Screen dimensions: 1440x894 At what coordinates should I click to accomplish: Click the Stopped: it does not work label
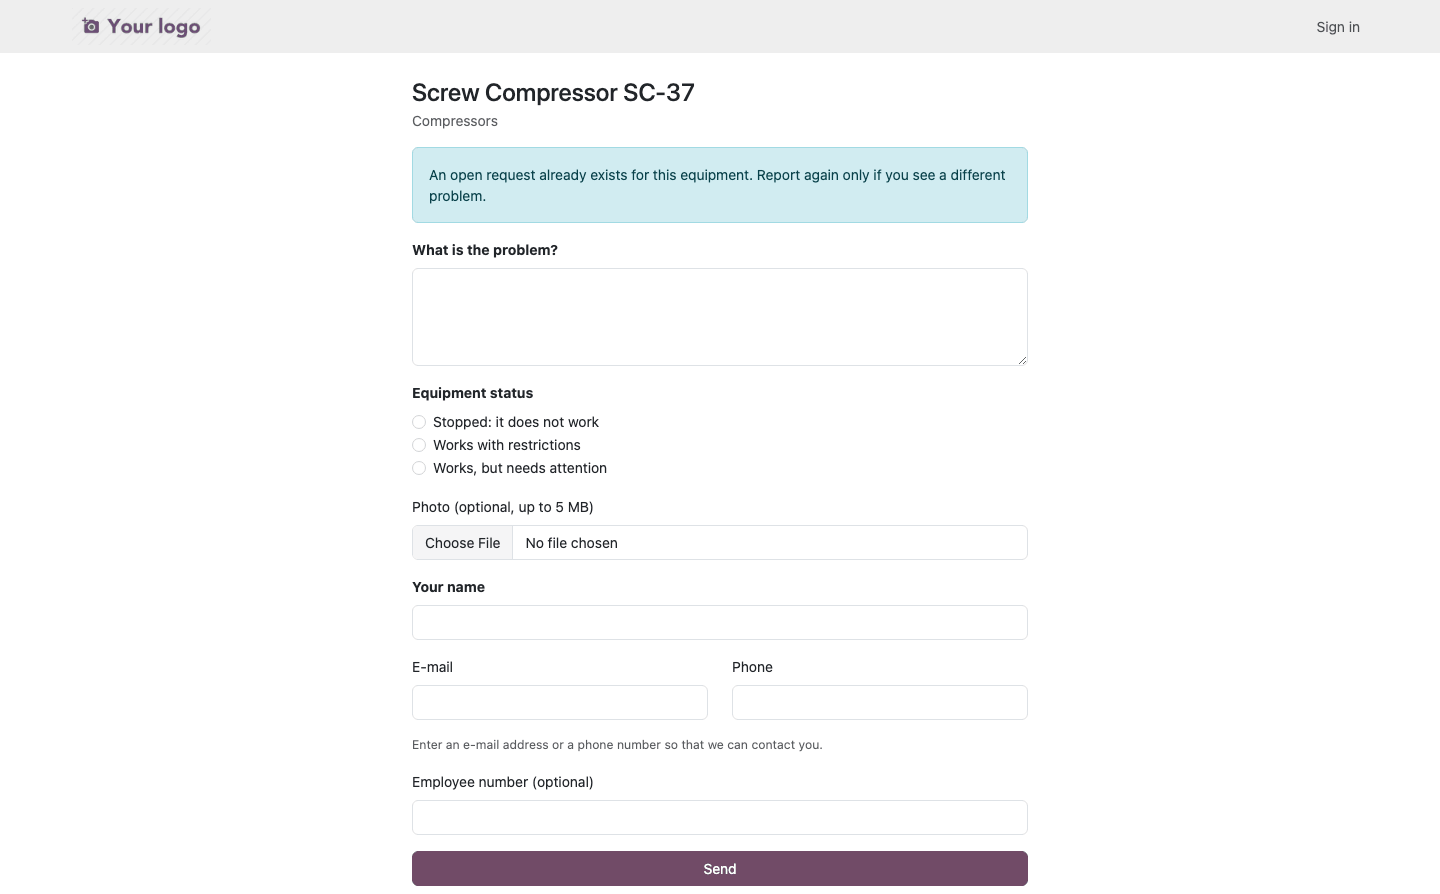[516, 422]
